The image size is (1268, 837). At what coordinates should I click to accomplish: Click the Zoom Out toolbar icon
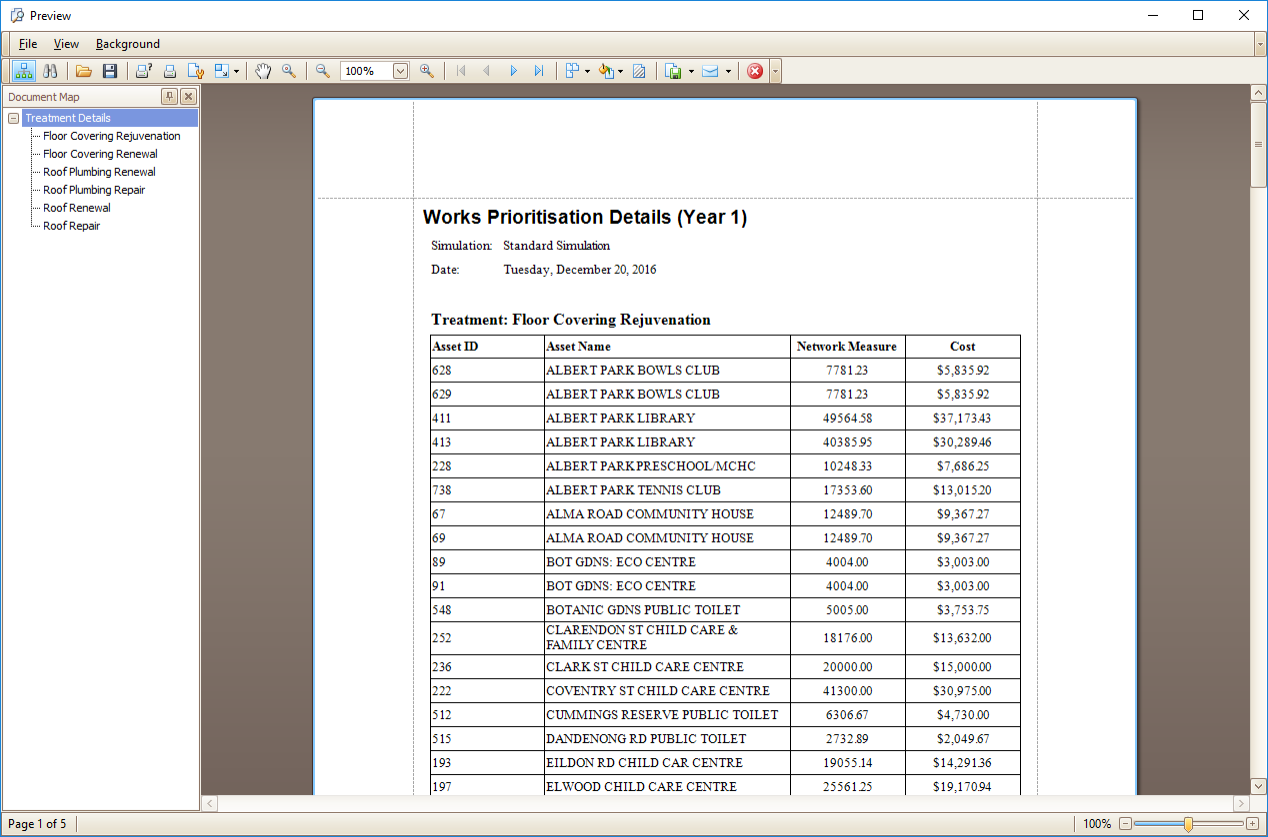tap(323, 71)
